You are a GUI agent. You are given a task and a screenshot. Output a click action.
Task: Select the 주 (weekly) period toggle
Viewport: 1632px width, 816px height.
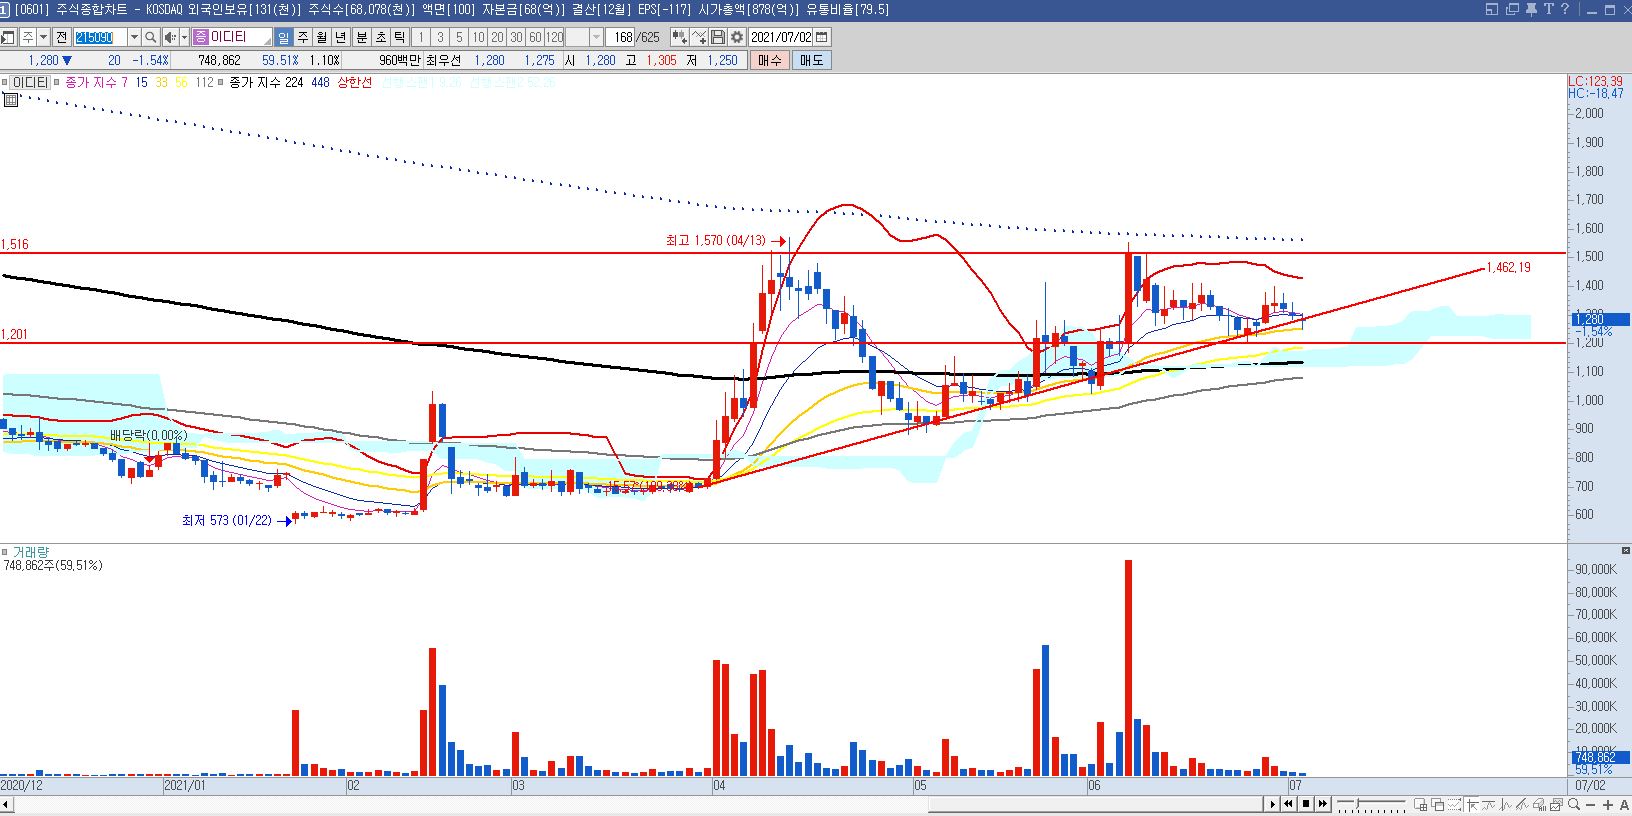[x=303, y=37]
